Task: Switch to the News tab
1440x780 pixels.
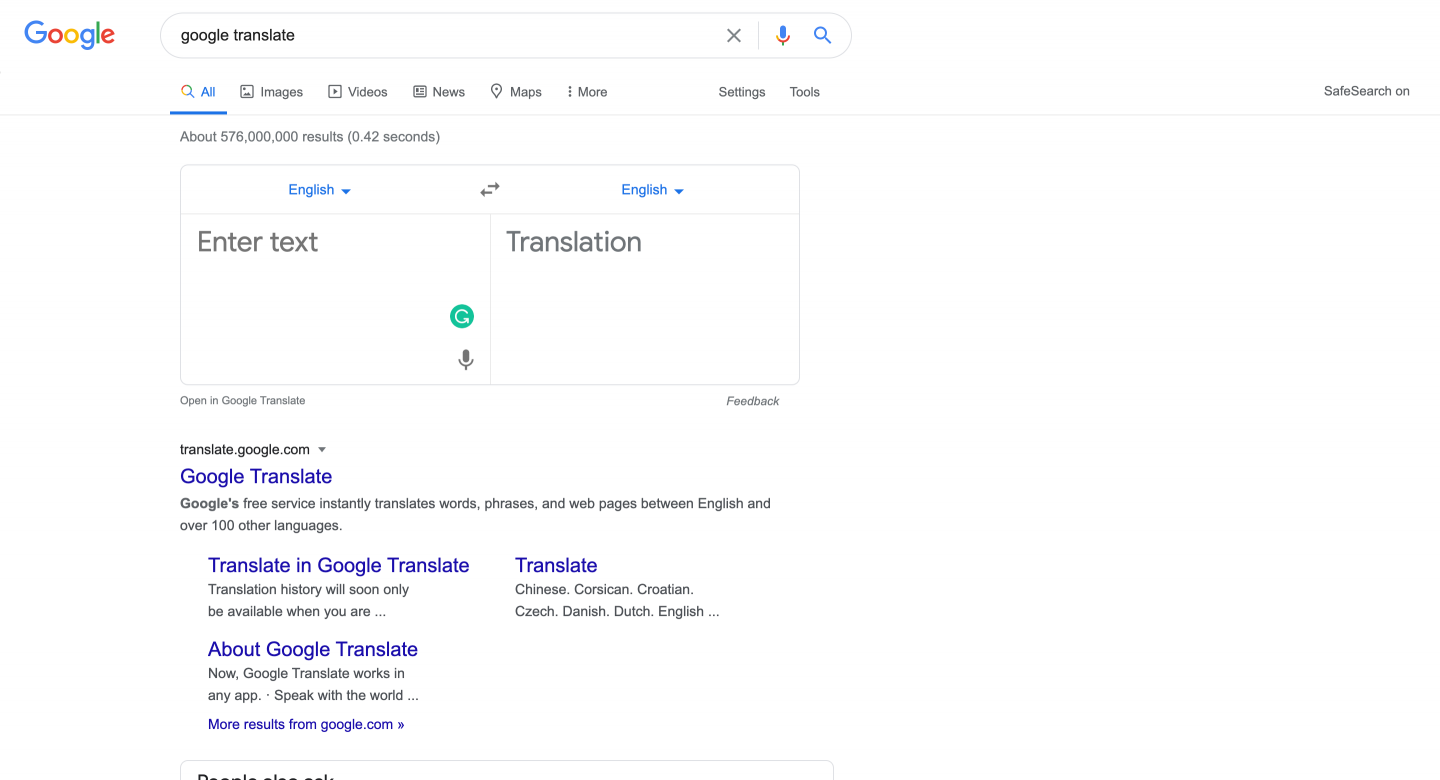Action: (x=439, y=92)
